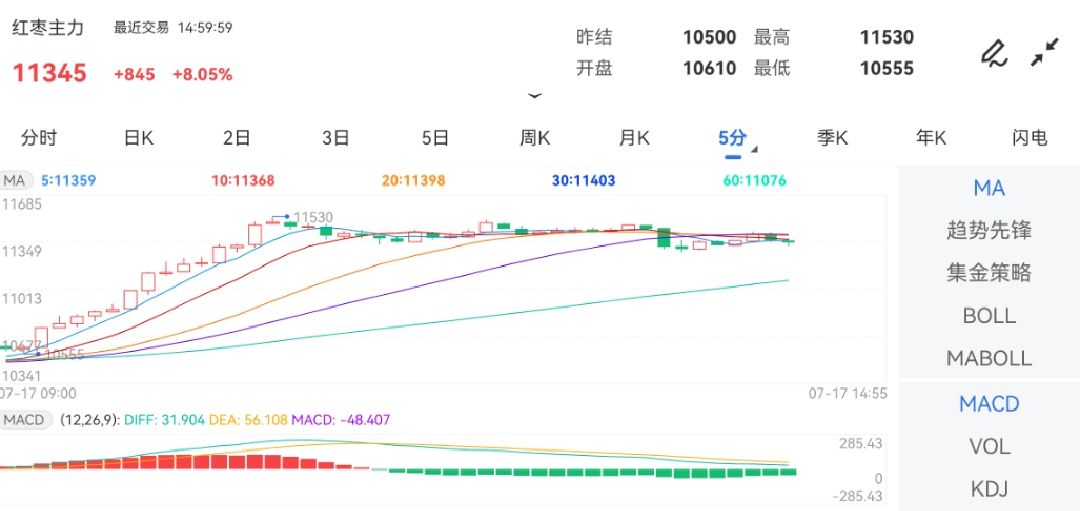Switch to the 日K tab

[x=138, y=138]
